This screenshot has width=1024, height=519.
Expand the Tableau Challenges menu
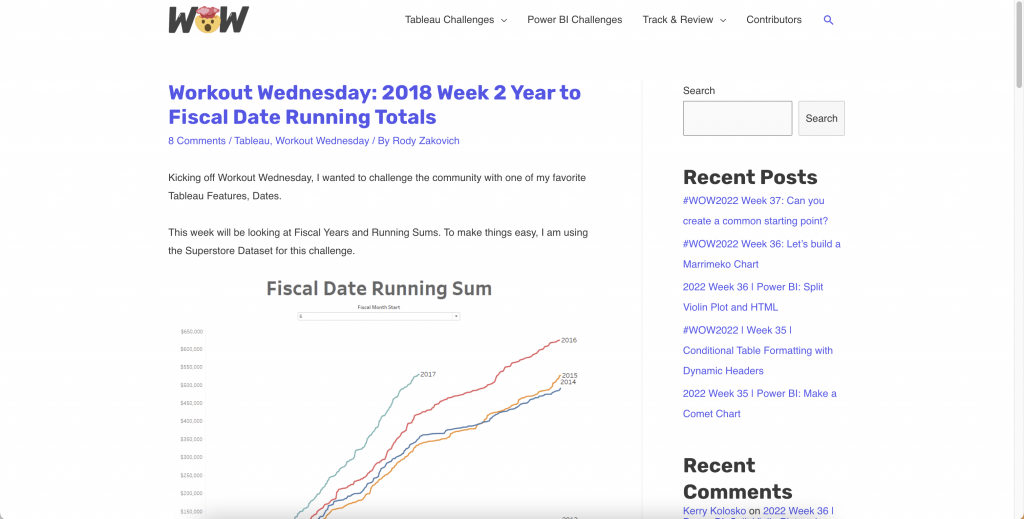pyautogui.click(x=455, y=20)
